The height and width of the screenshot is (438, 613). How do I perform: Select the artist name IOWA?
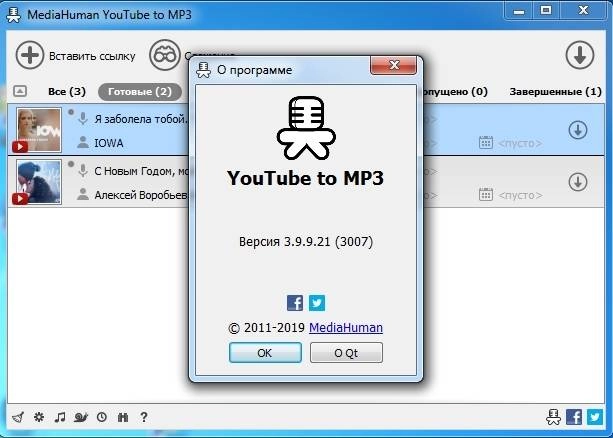click(x=109, y=143)
